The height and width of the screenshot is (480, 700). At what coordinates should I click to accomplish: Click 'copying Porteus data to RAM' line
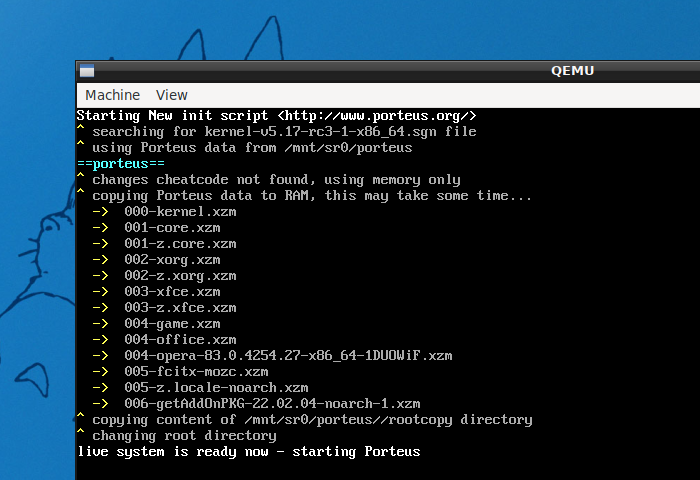pyautogui.click(x=304, y=196)
